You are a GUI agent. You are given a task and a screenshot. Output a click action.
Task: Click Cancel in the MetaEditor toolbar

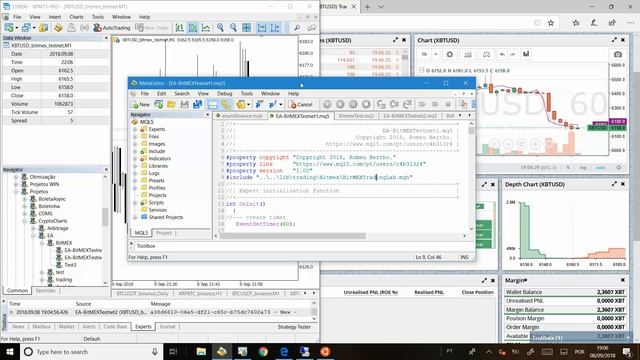[300, 104]
